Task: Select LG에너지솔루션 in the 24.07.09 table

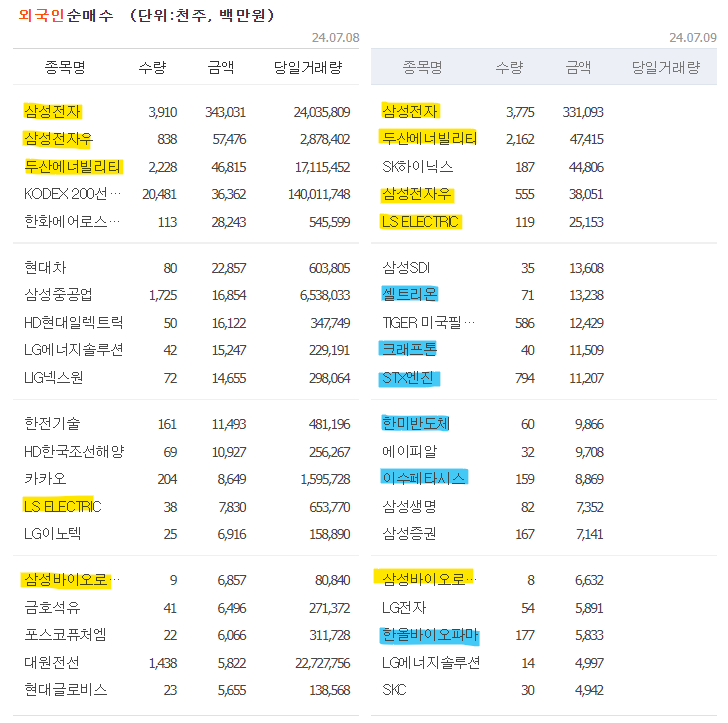Action: click(x=431, y=662)
